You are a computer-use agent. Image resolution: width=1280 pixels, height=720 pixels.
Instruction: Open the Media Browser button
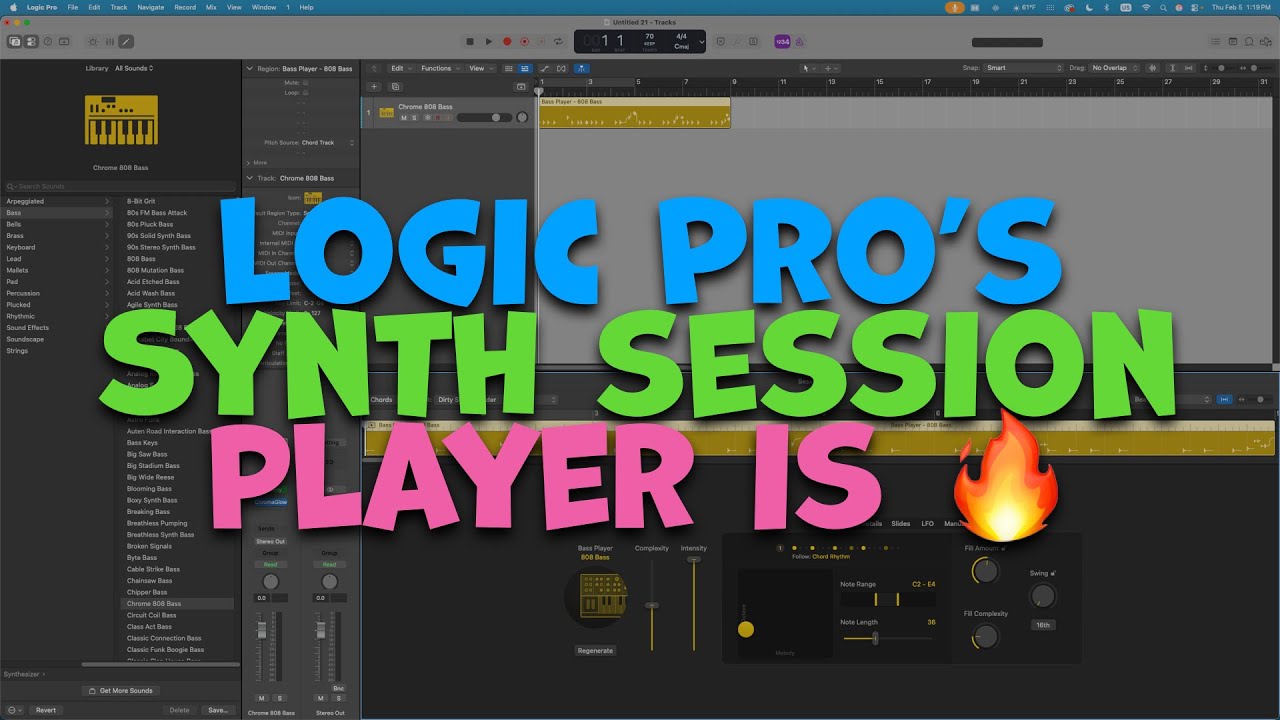pyautogui.click(x=1265, y=41)
